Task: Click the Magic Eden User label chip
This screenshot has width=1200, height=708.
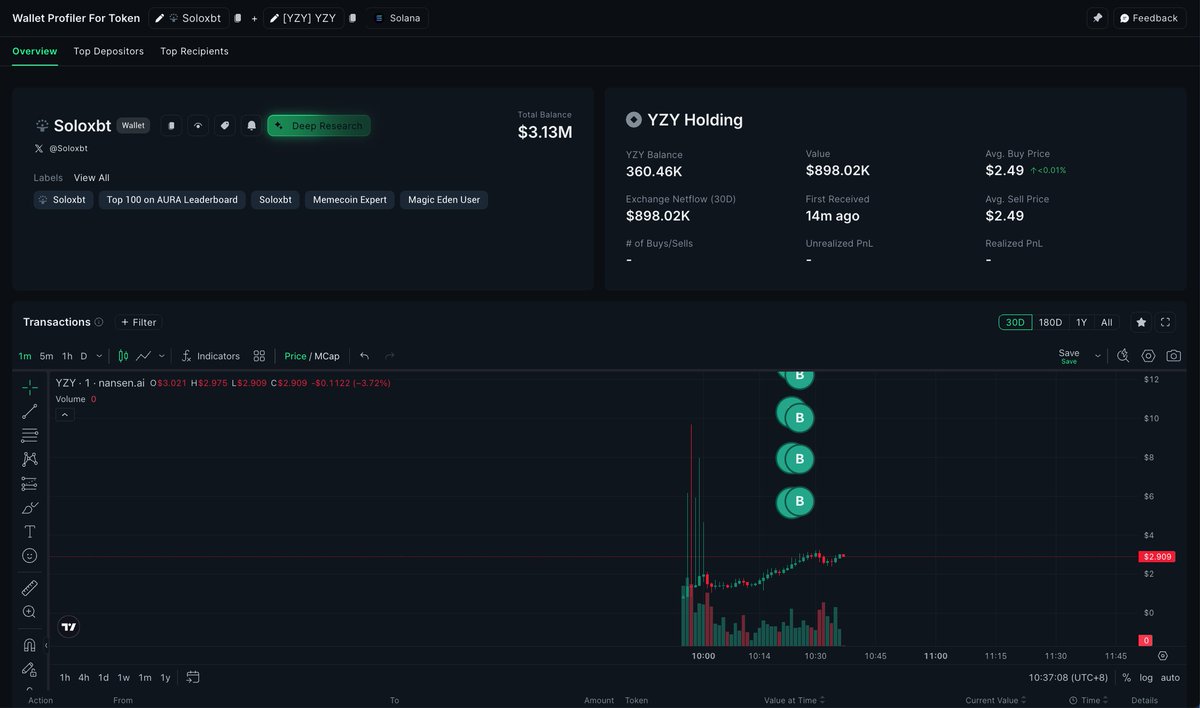Action: (444, 200)
